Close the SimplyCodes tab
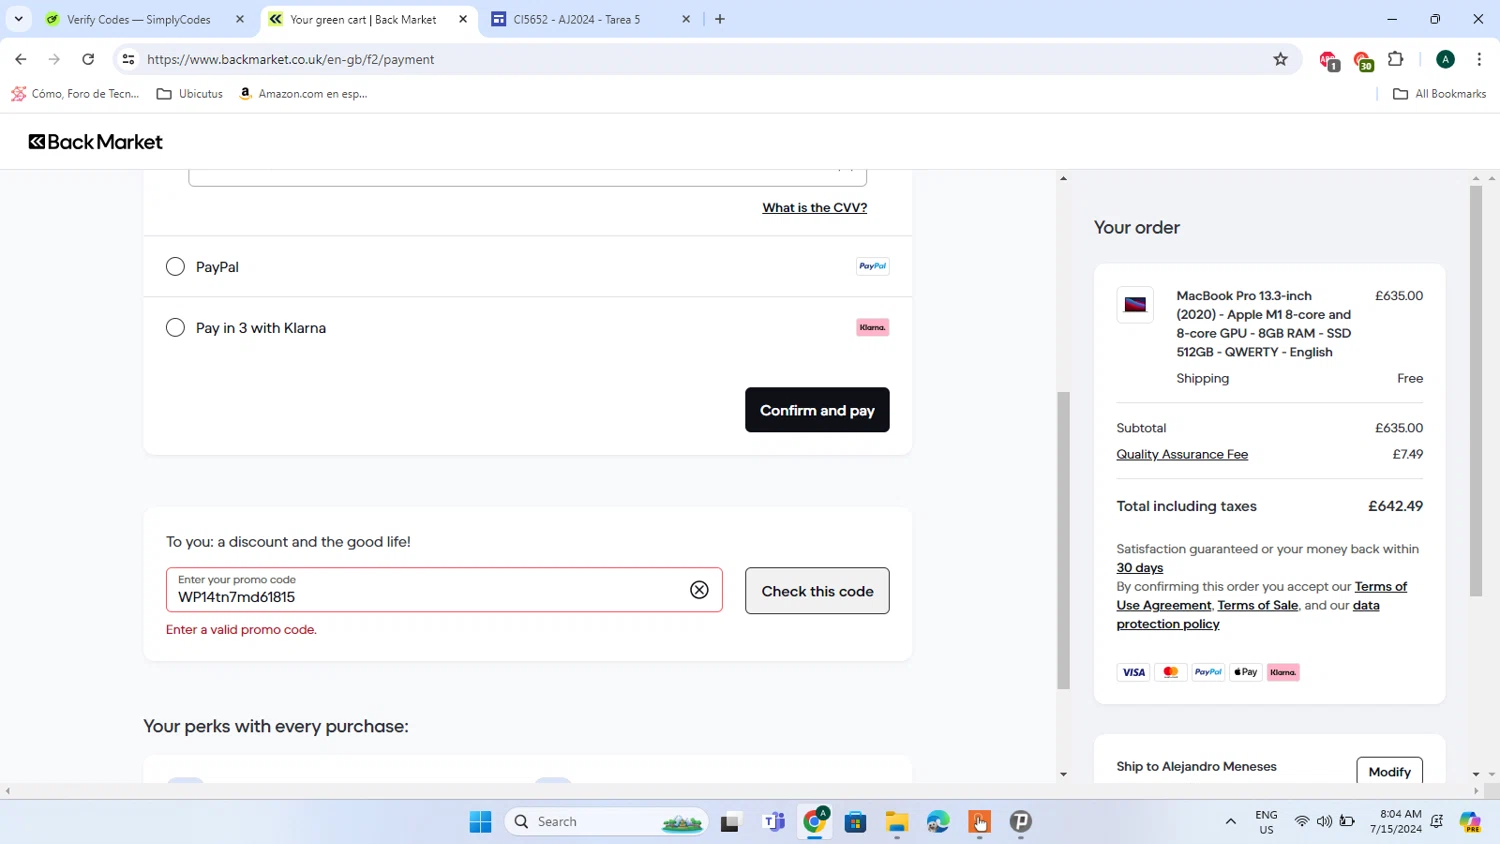The height and width of the screenshot is (844, 1500). [240, 19]
